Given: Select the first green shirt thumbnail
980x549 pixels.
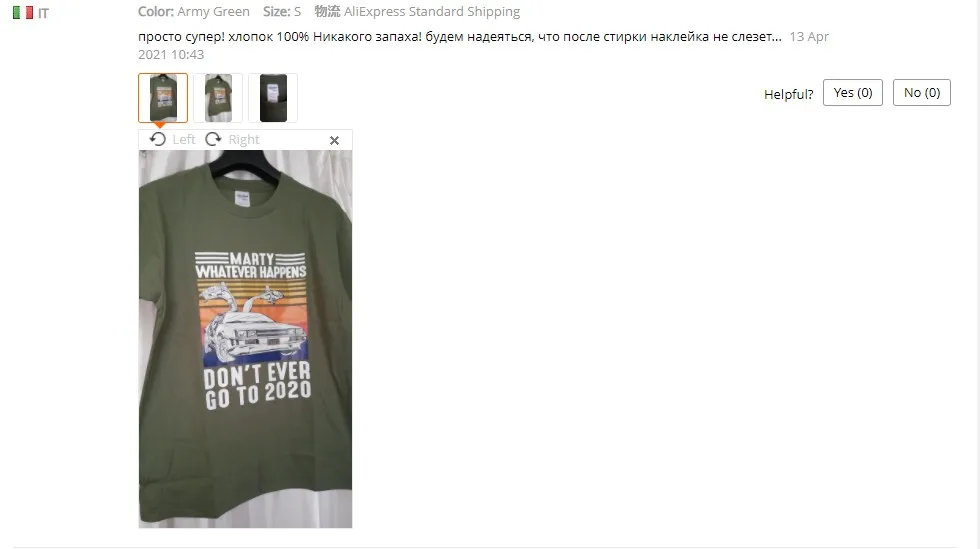Looking at the screenshot, I should coord(163,98).
